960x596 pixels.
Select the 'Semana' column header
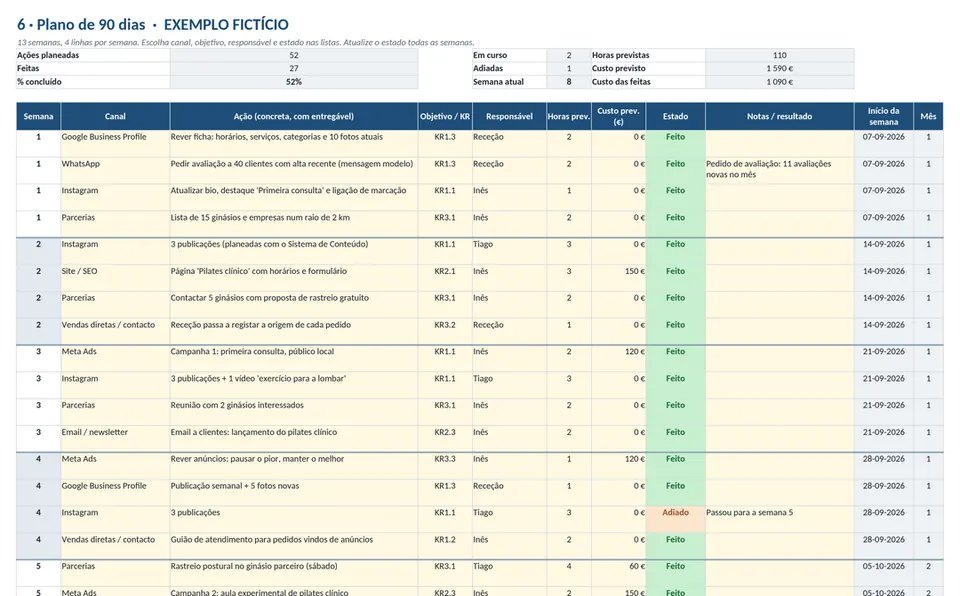tap(39, 116)
